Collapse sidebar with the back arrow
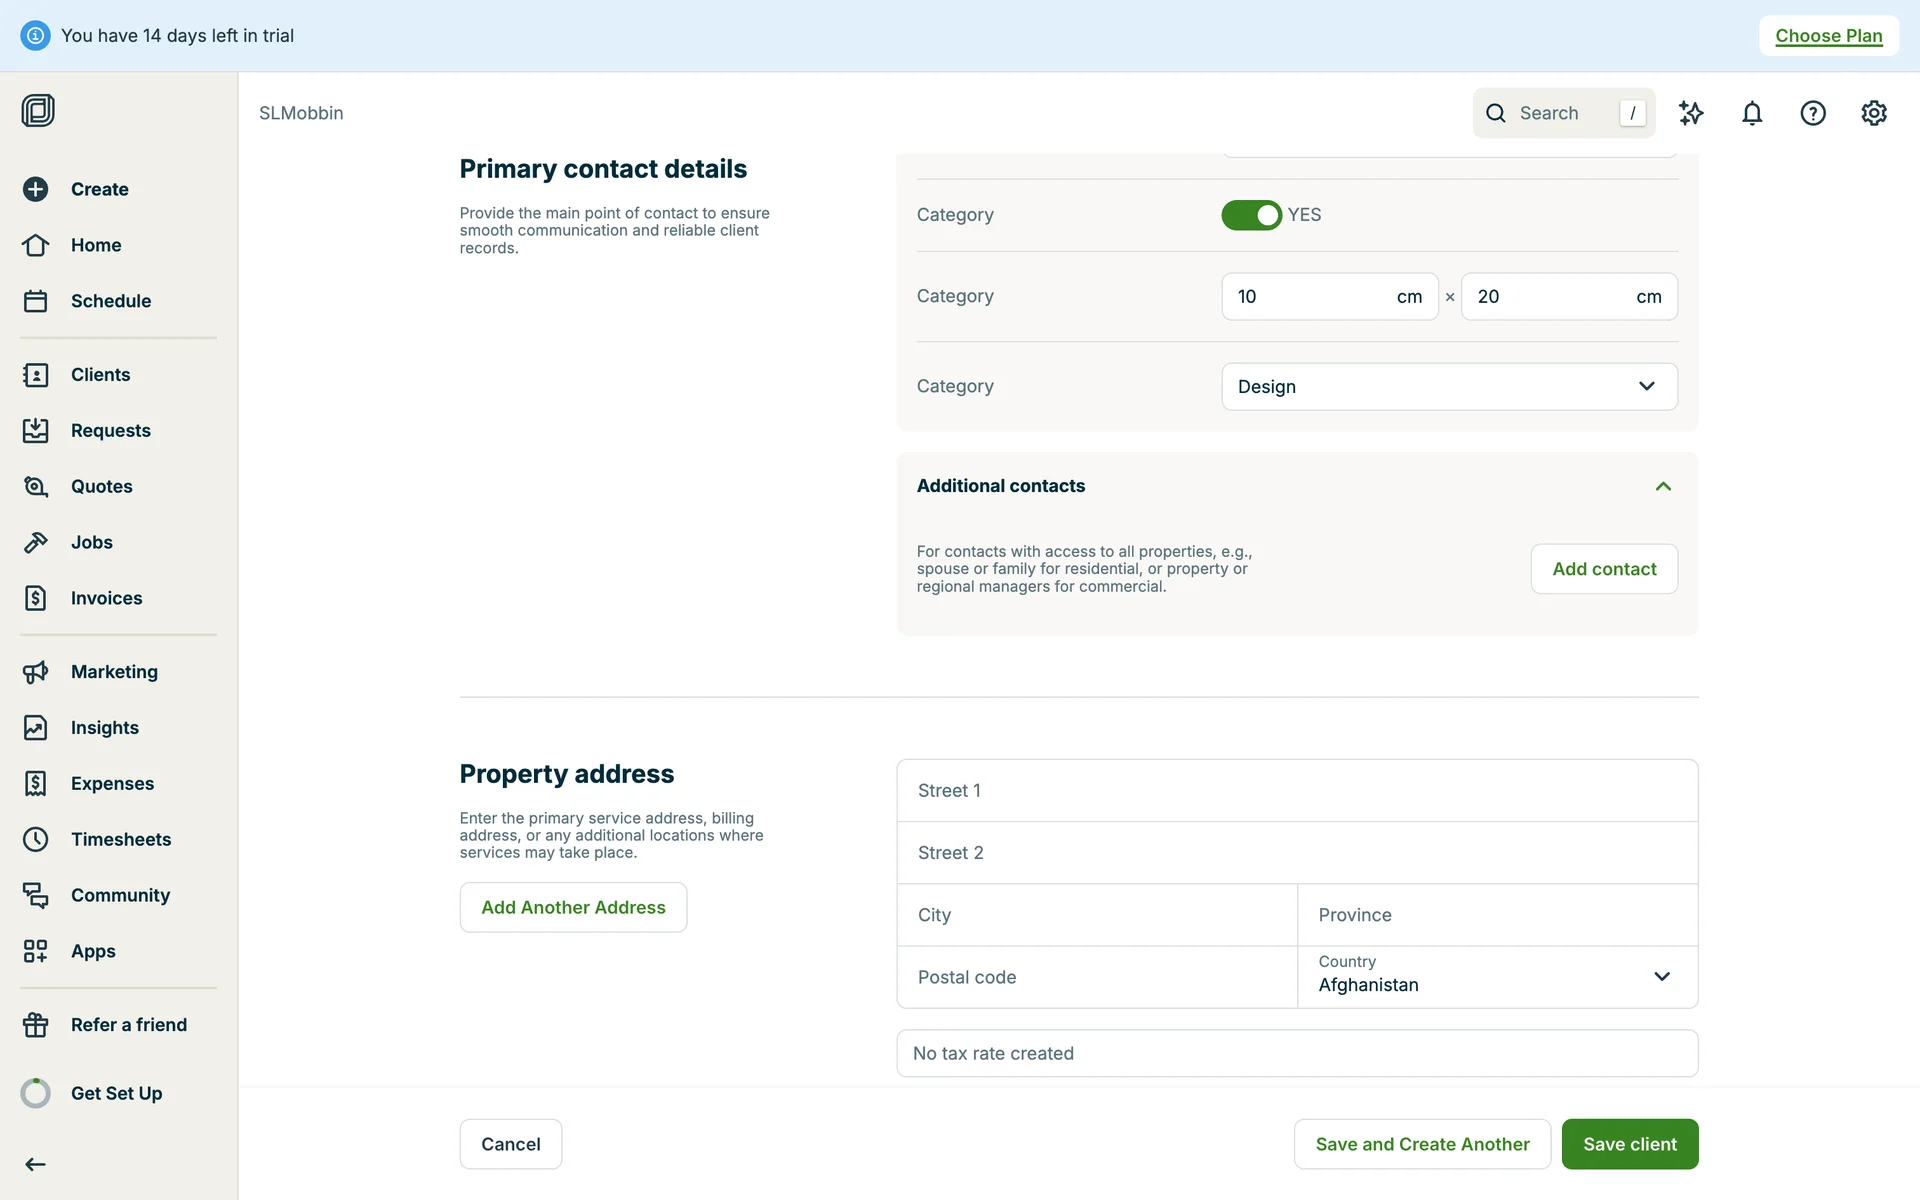 pyautogui.click(x=36, y=1164)
